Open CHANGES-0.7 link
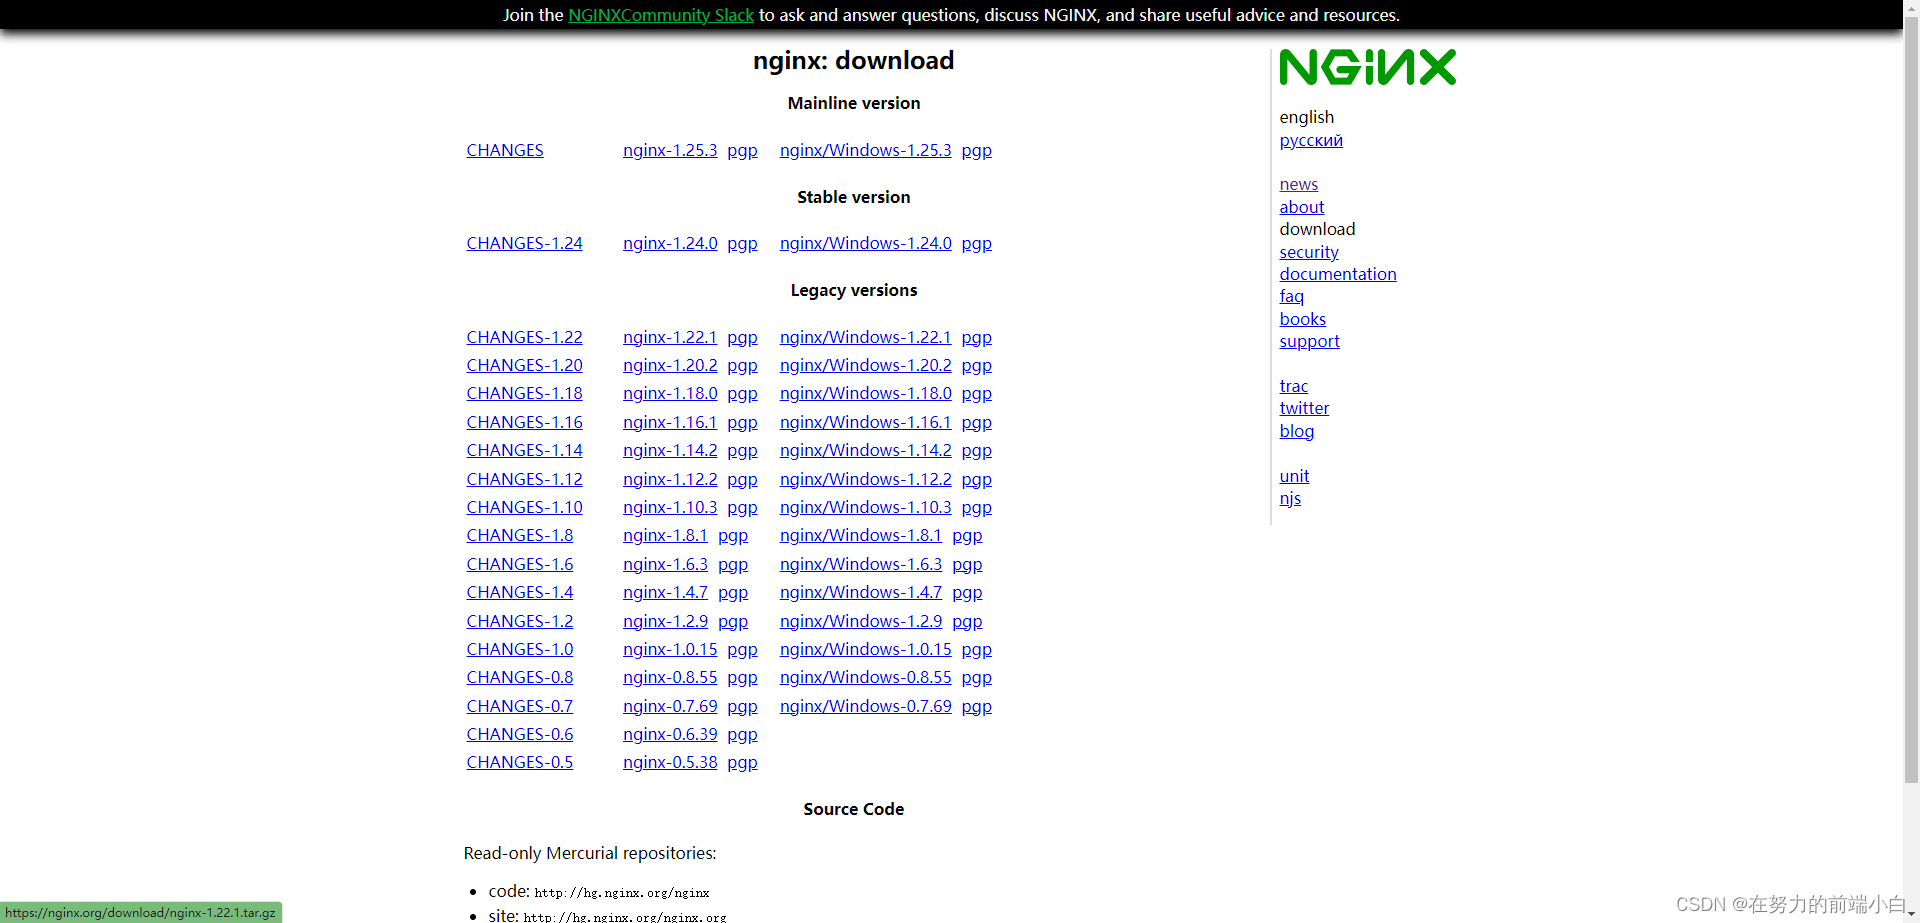1920x923 pixels. [x=520, y=706]
